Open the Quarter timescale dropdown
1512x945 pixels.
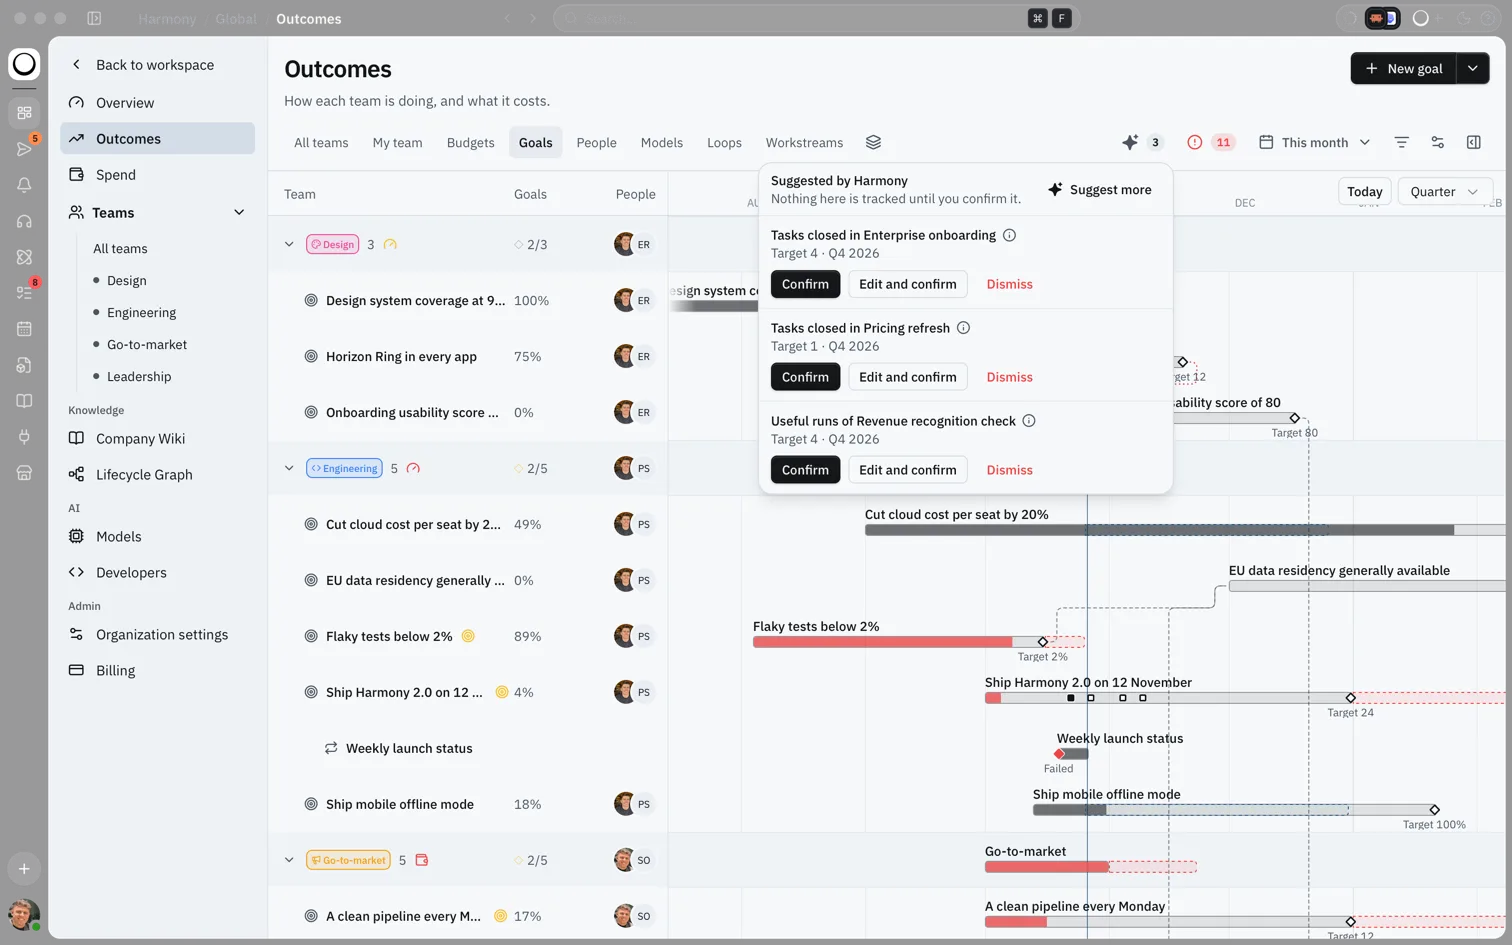1444,191
